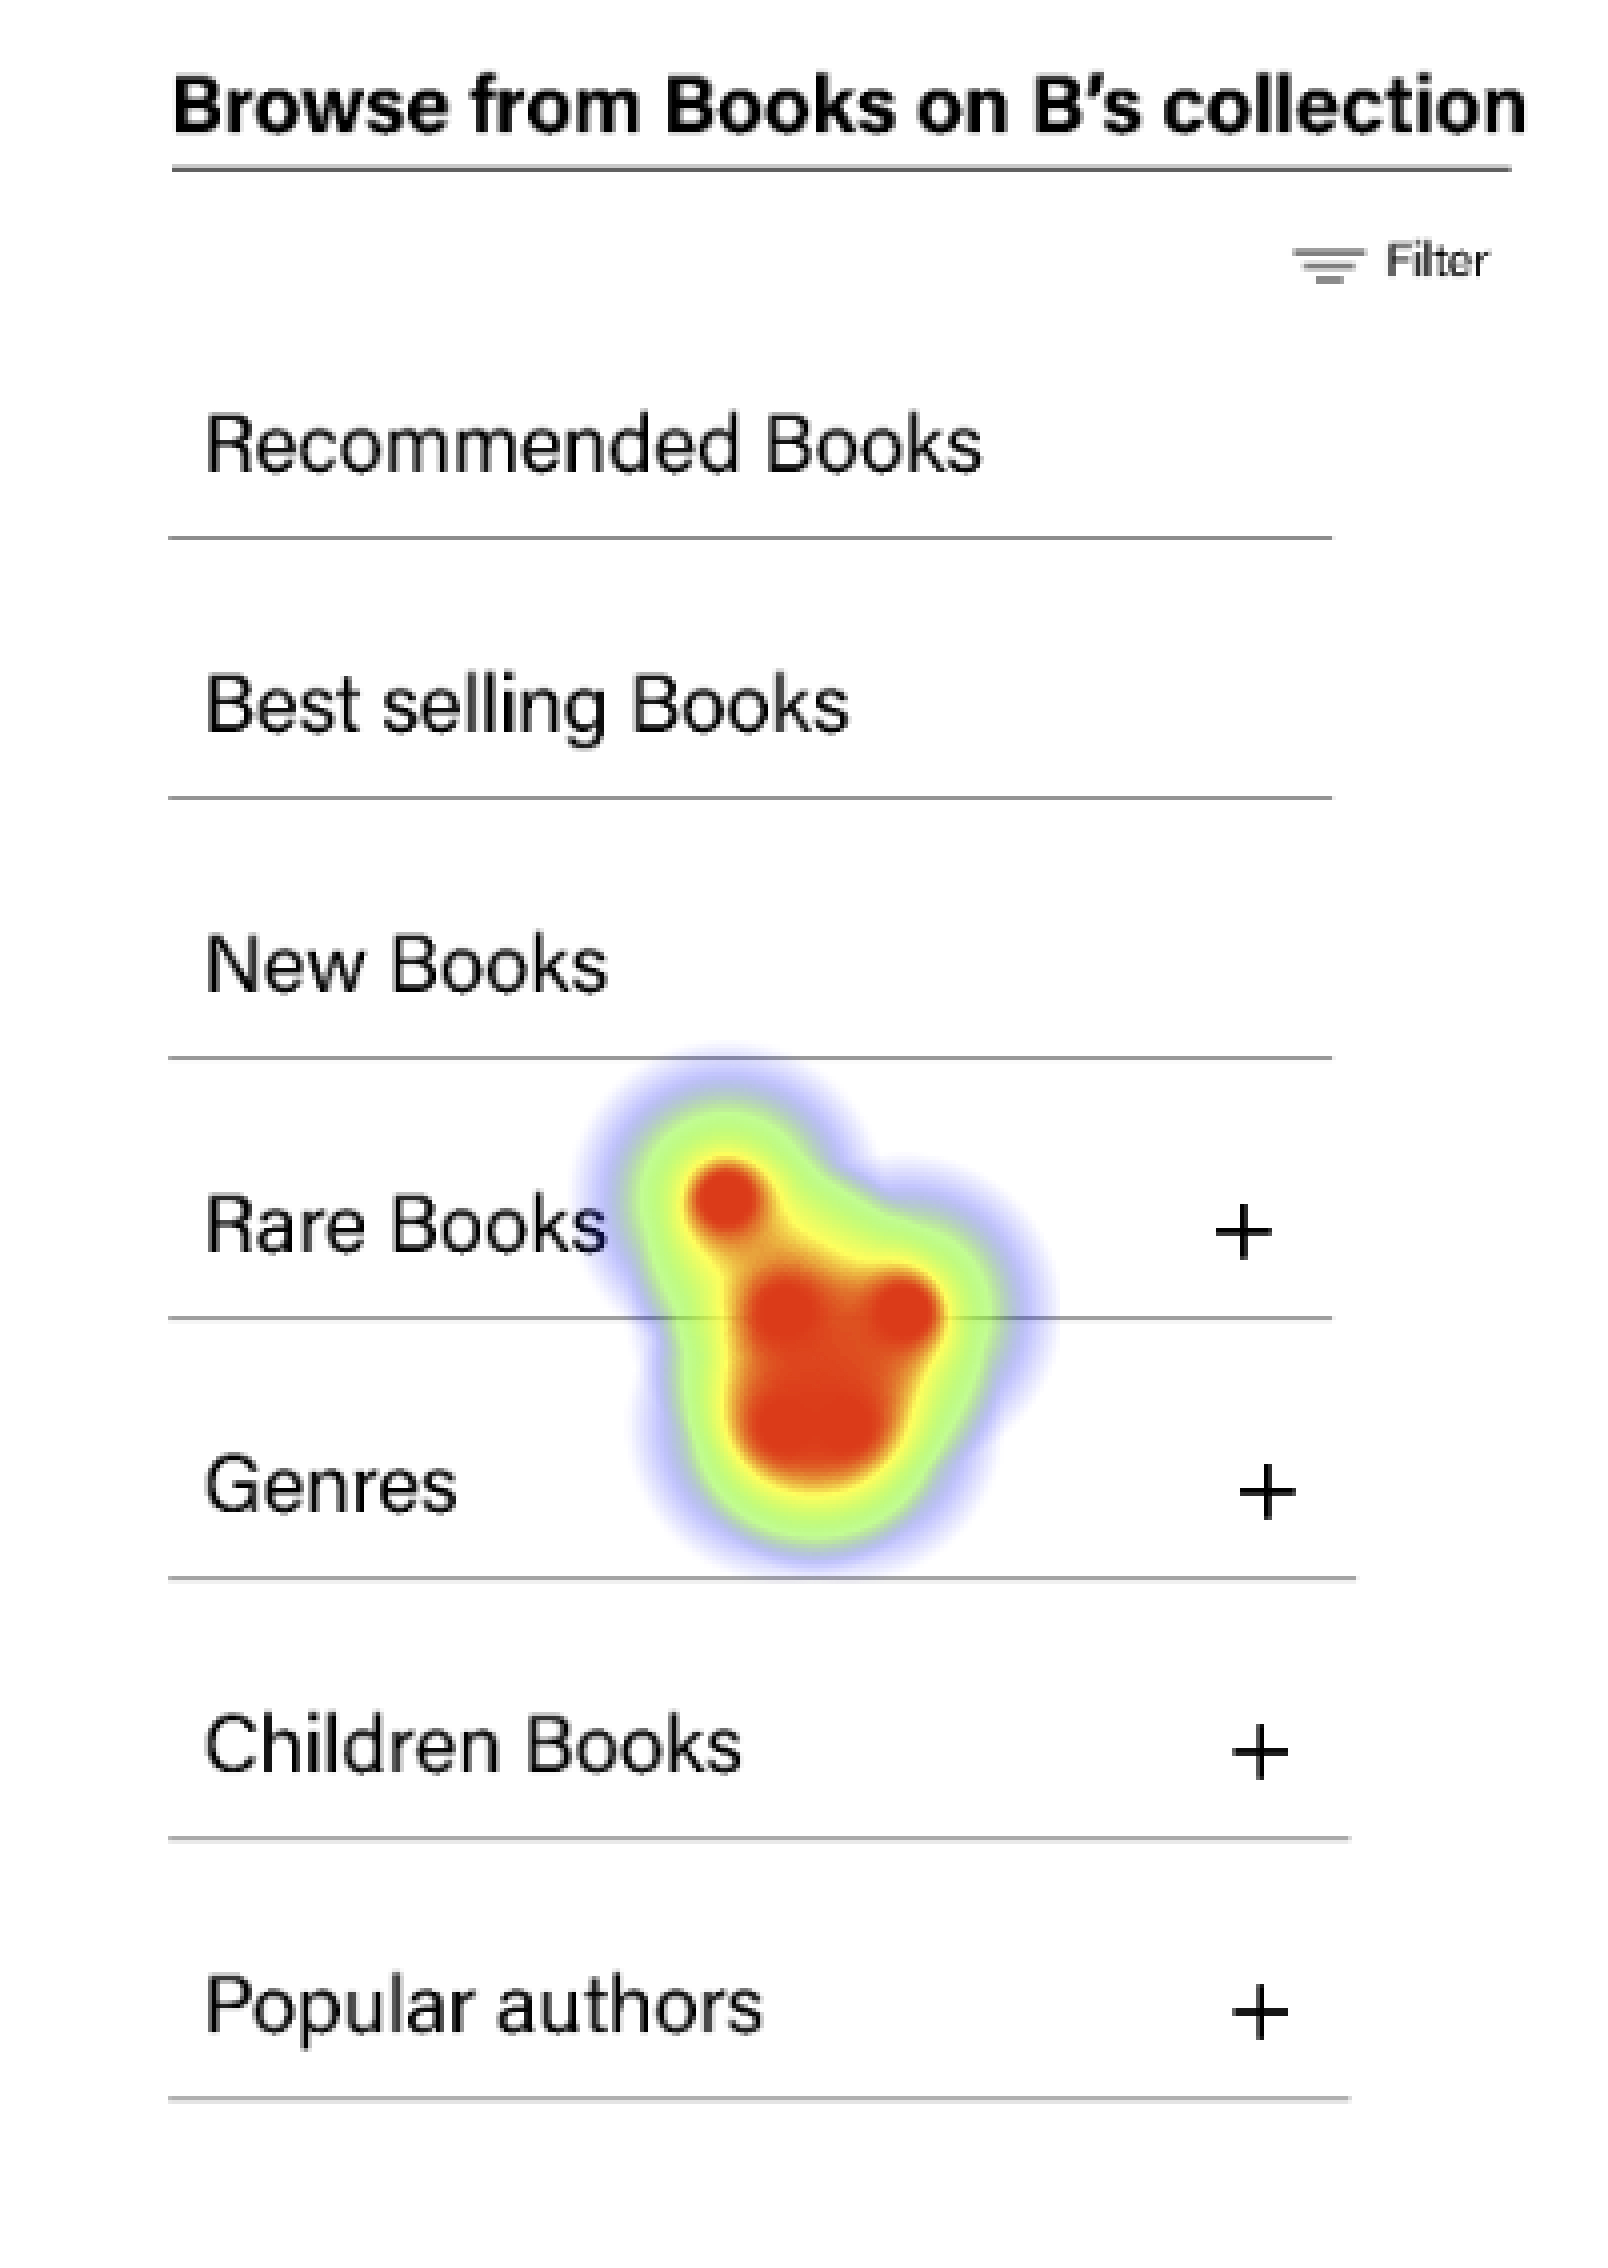The height and width of the screenshot is (2268, 1608).
Task: Select the Genres label text
Action: point(331,1486)
